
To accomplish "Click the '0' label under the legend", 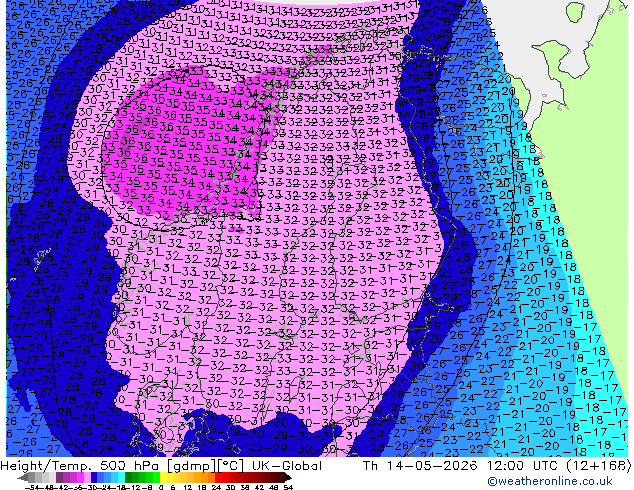I will (x=161, y=487).
